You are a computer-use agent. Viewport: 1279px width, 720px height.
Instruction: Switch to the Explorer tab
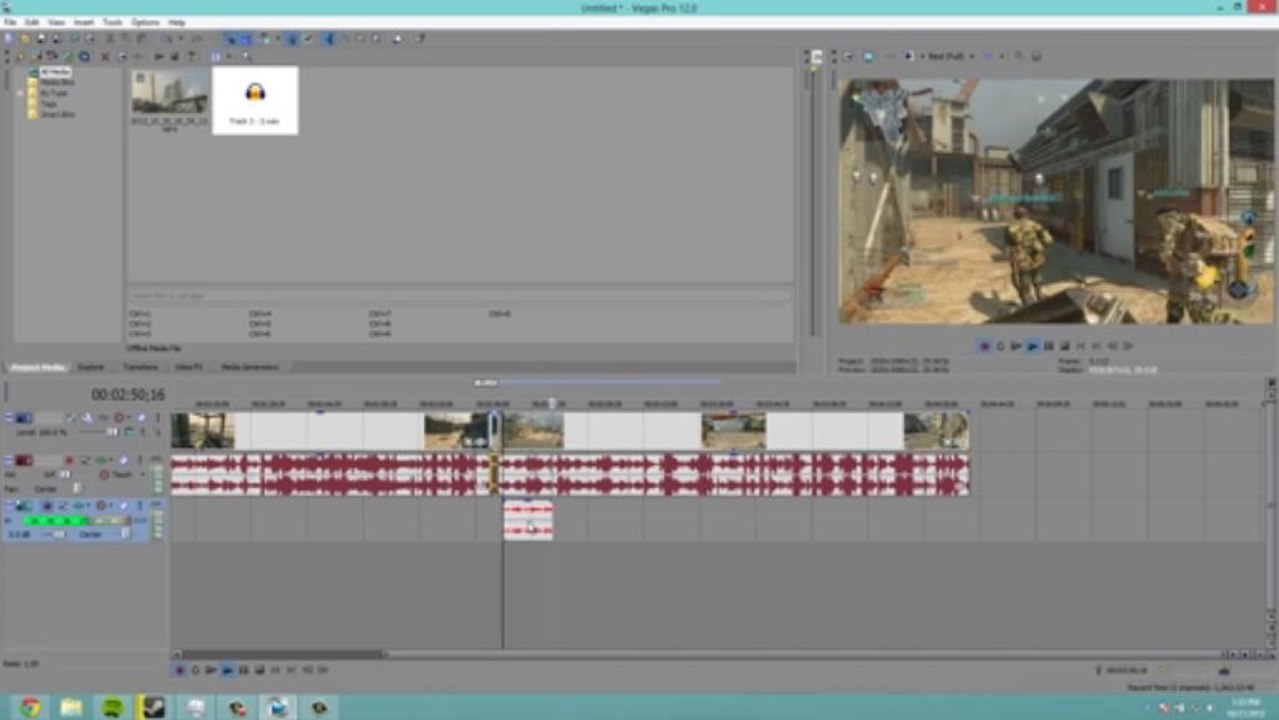click(91, 367)
